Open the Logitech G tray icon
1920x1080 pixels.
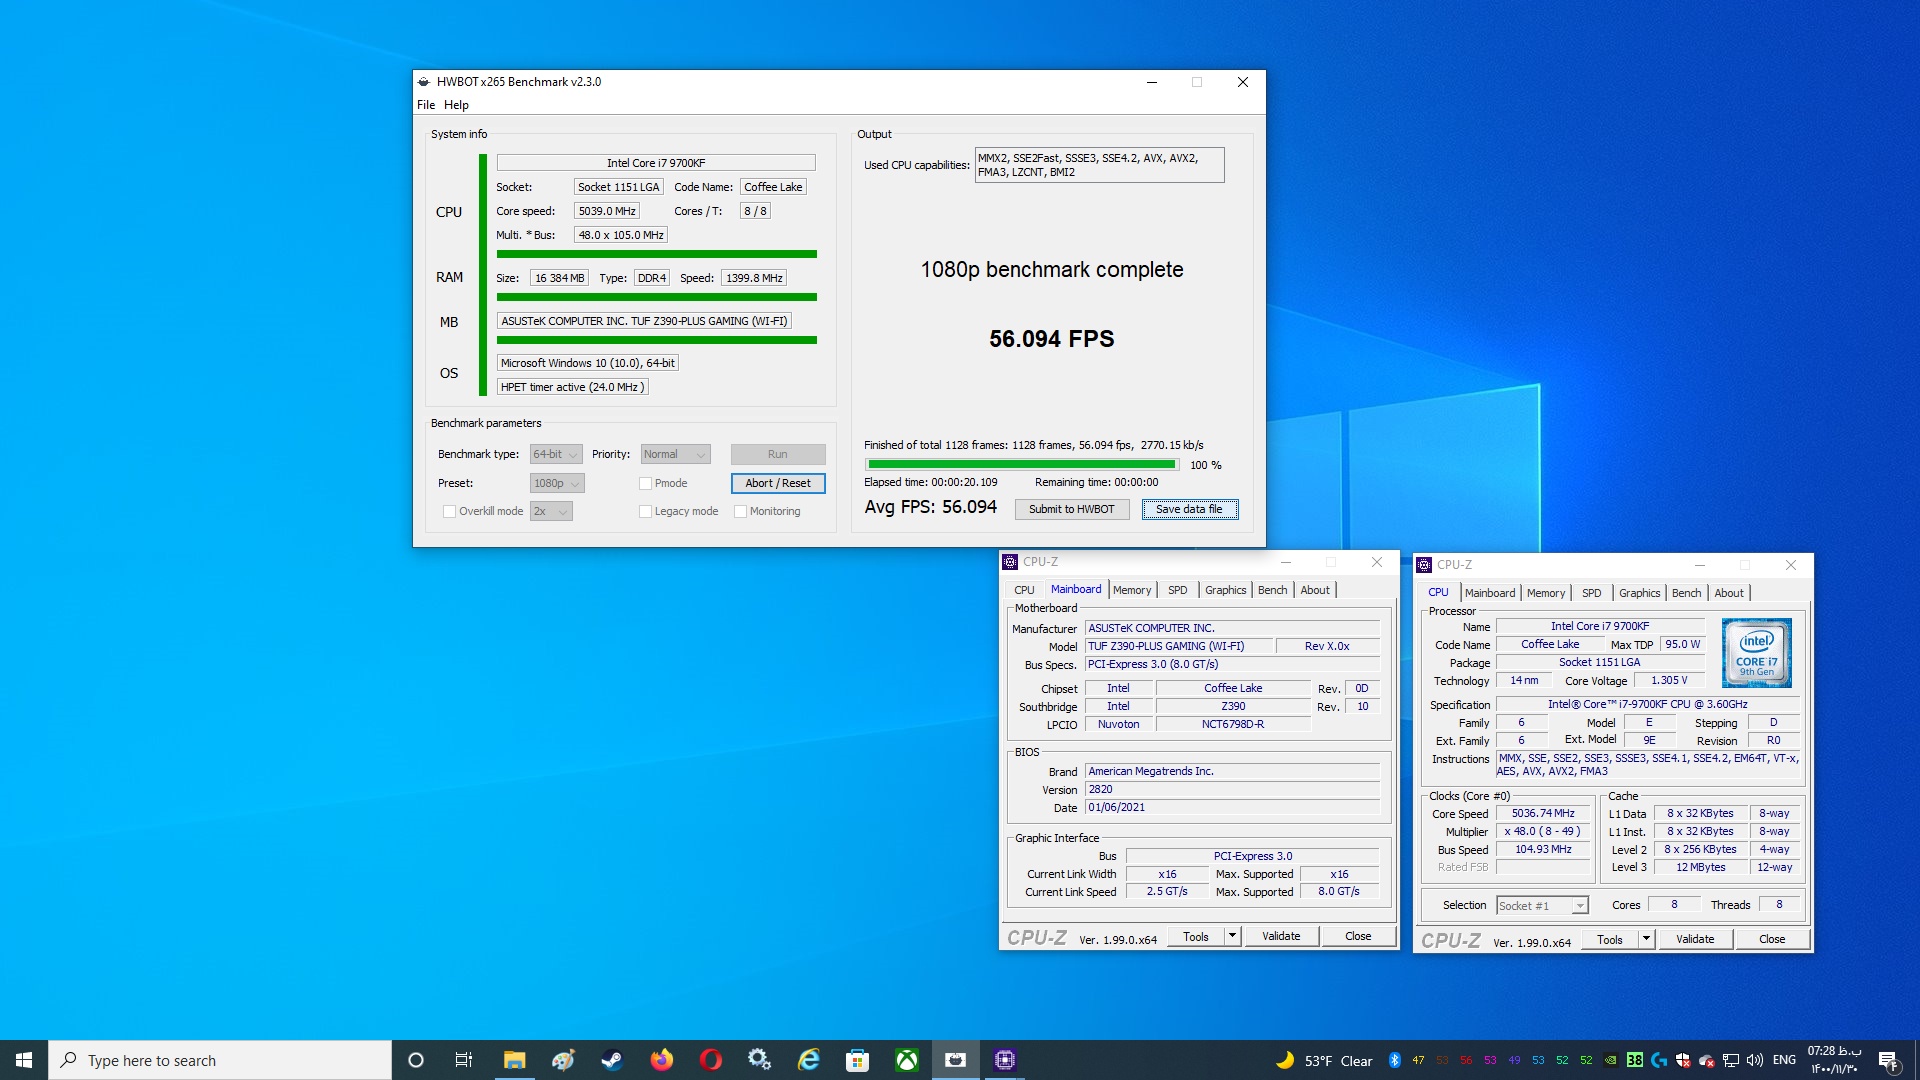coord(1659,1060)
